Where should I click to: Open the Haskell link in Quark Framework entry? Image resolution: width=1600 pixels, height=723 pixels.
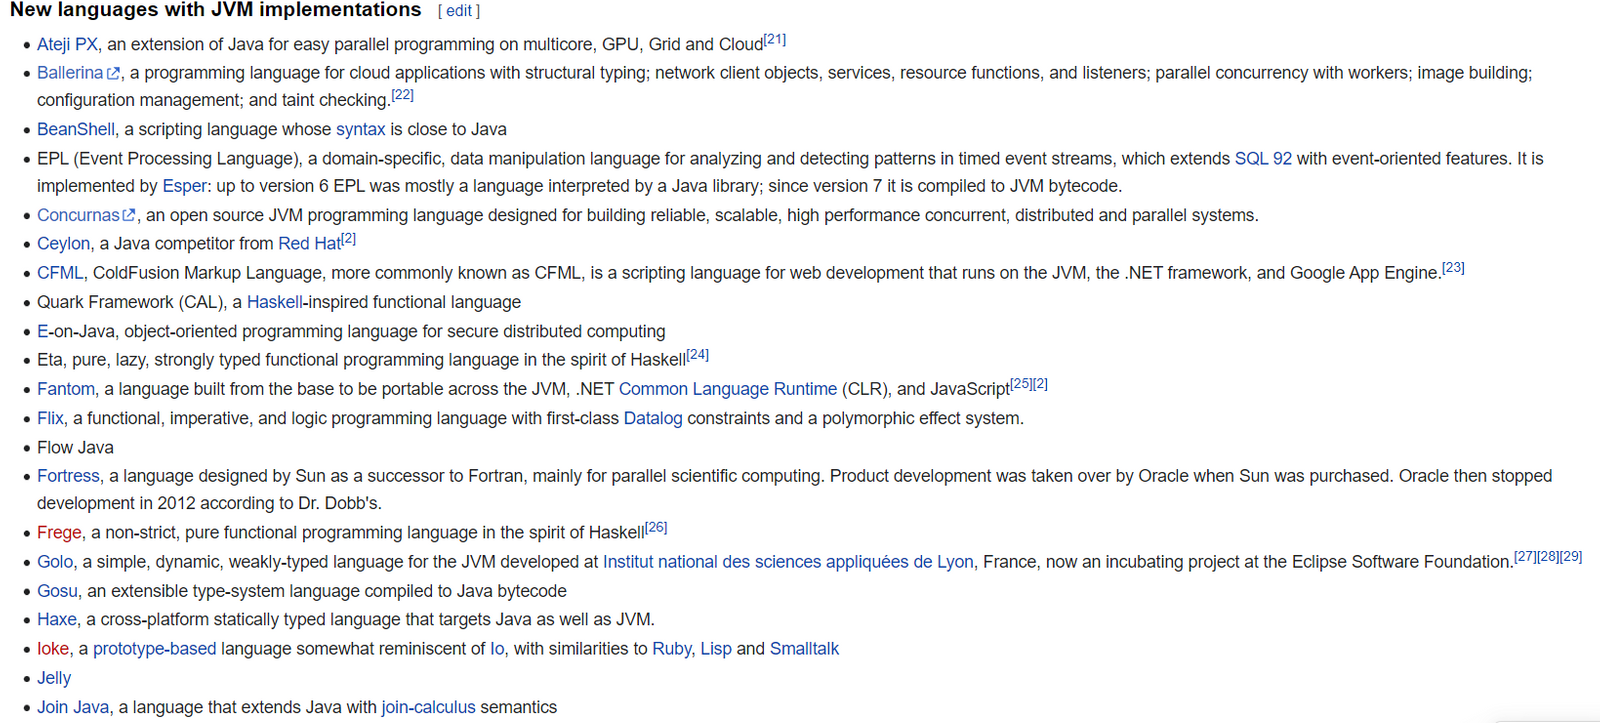(274, 302)
